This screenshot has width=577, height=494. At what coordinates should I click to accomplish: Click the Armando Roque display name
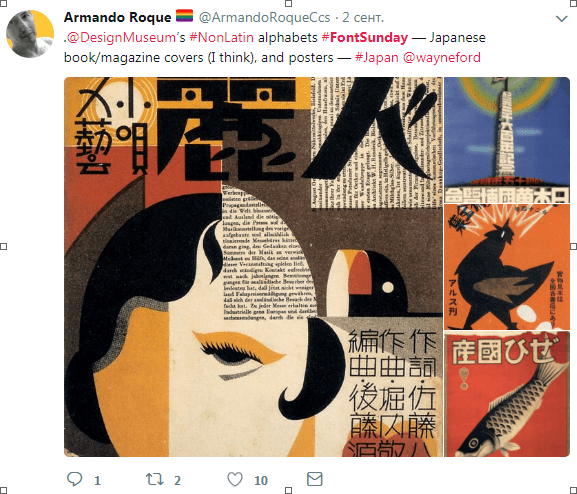click(117, 17)
